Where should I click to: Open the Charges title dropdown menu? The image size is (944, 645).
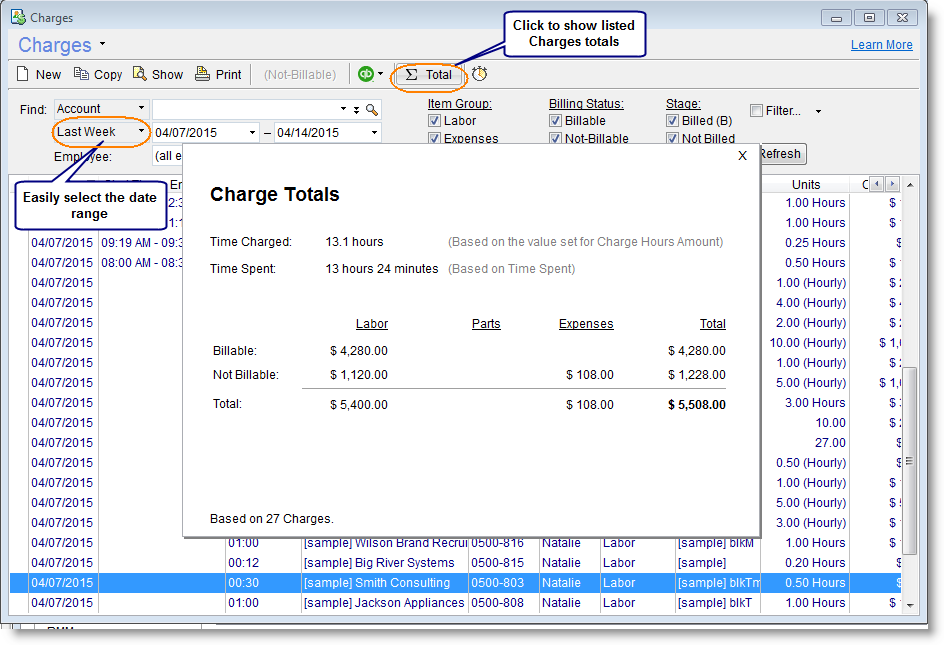(102, 44)
